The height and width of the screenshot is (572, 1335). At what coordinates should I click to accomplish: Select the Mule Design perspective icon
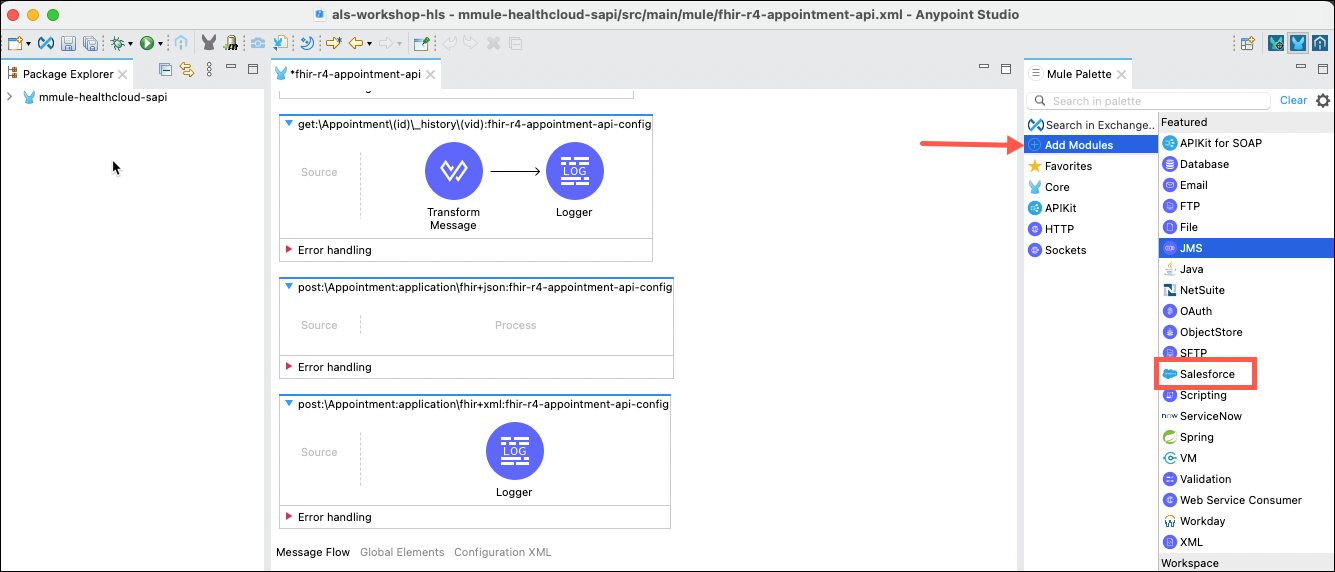[x=1298, y=43]
